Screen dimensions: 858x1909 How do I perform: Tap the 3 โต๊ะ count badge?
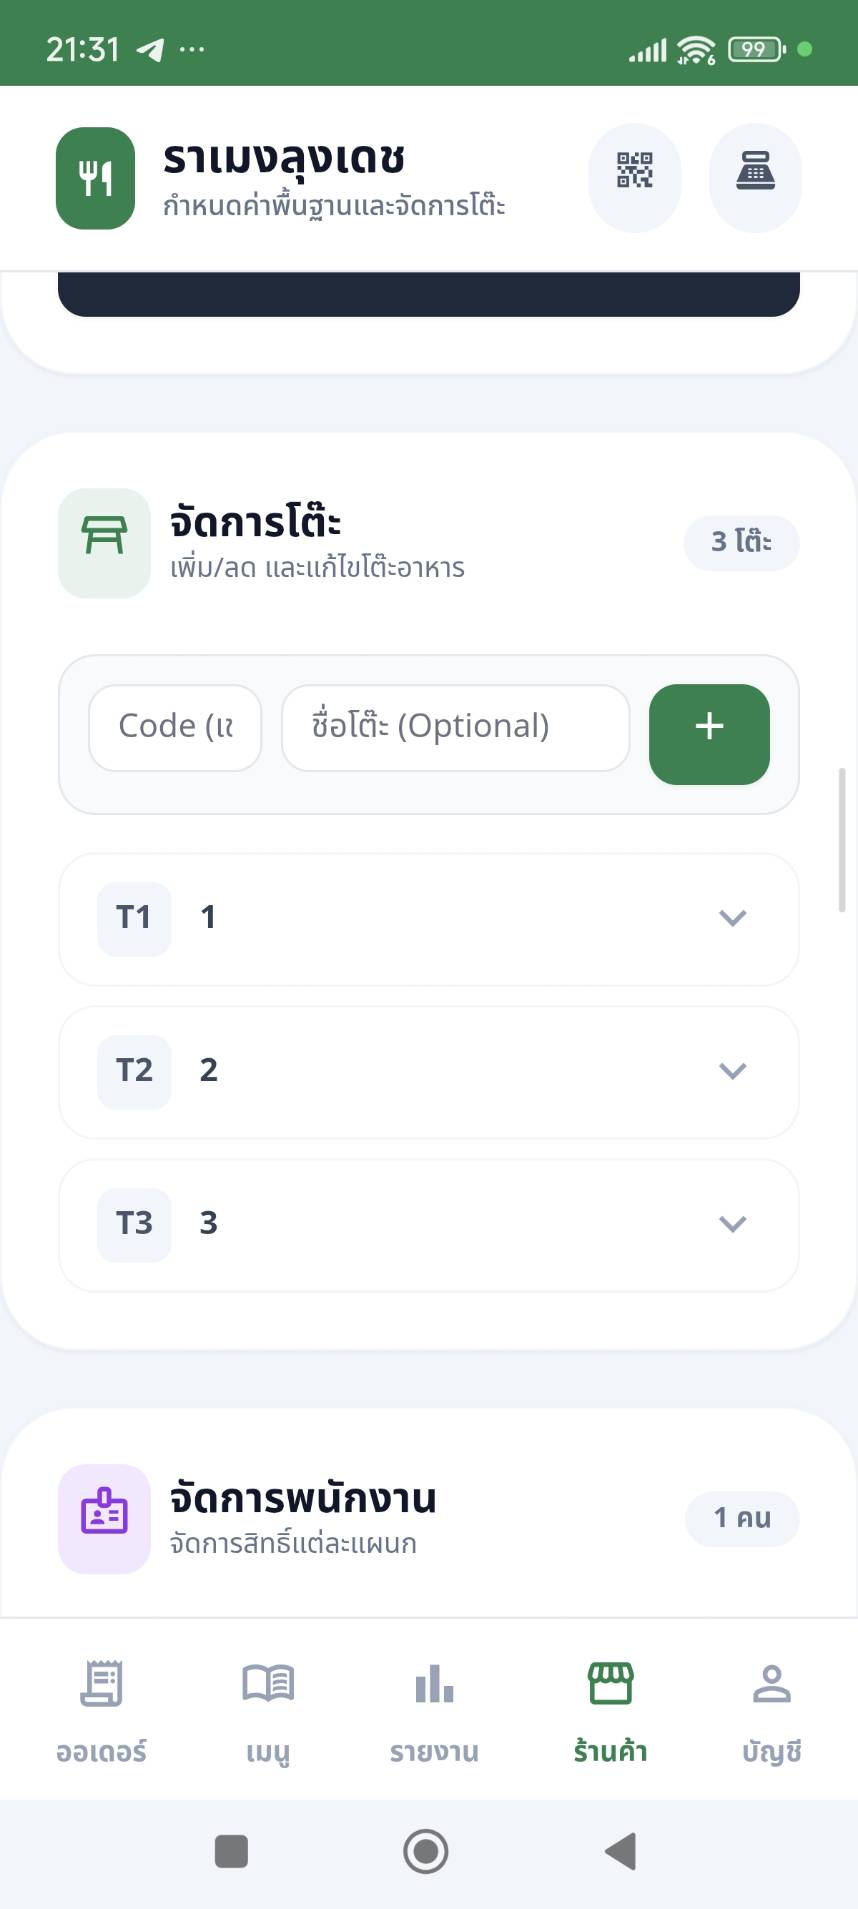point(741,543)
